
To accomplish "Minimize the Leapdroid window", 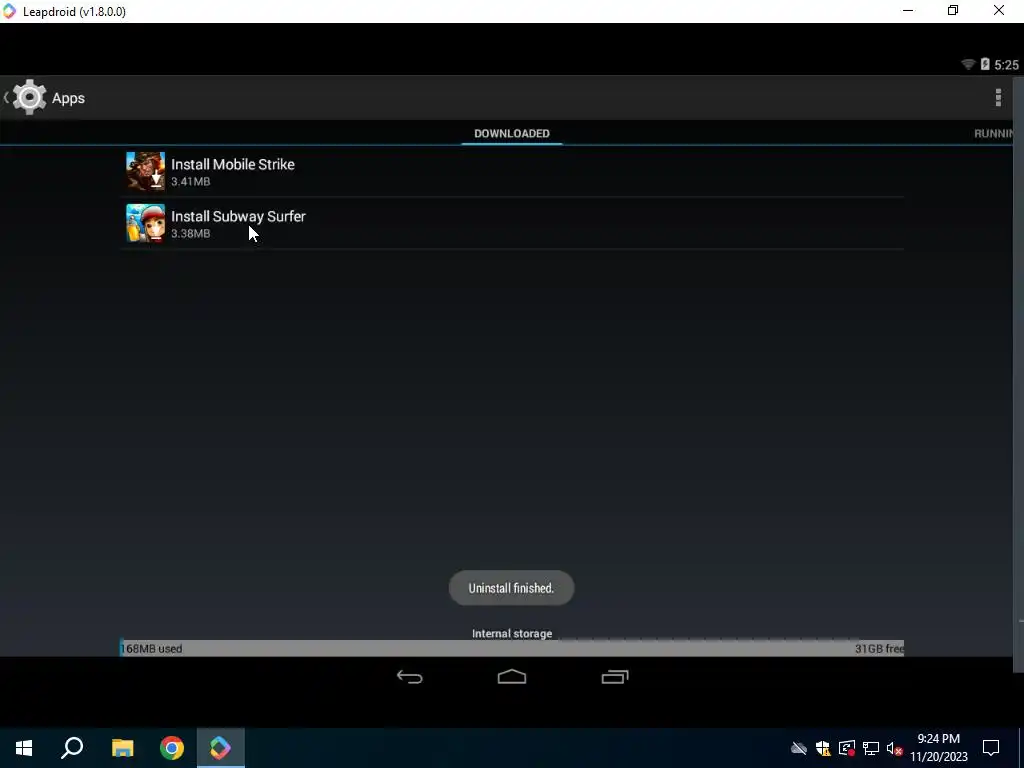I will [908, 11].
